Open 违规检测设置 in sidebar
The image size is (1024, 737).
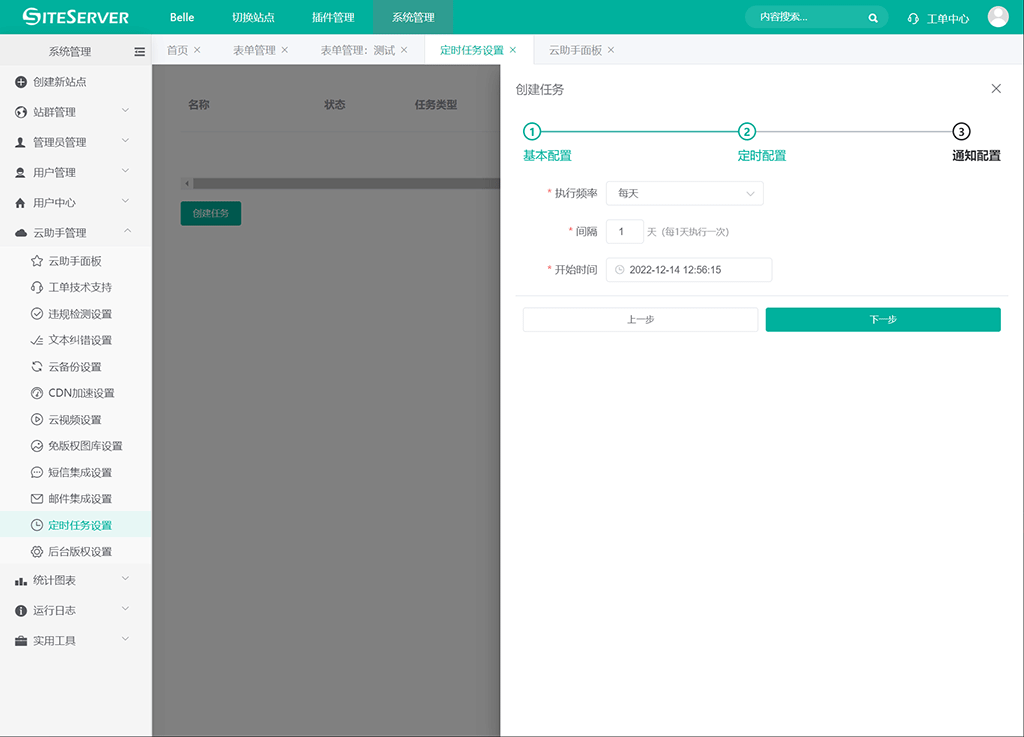(x=80, y=314)
